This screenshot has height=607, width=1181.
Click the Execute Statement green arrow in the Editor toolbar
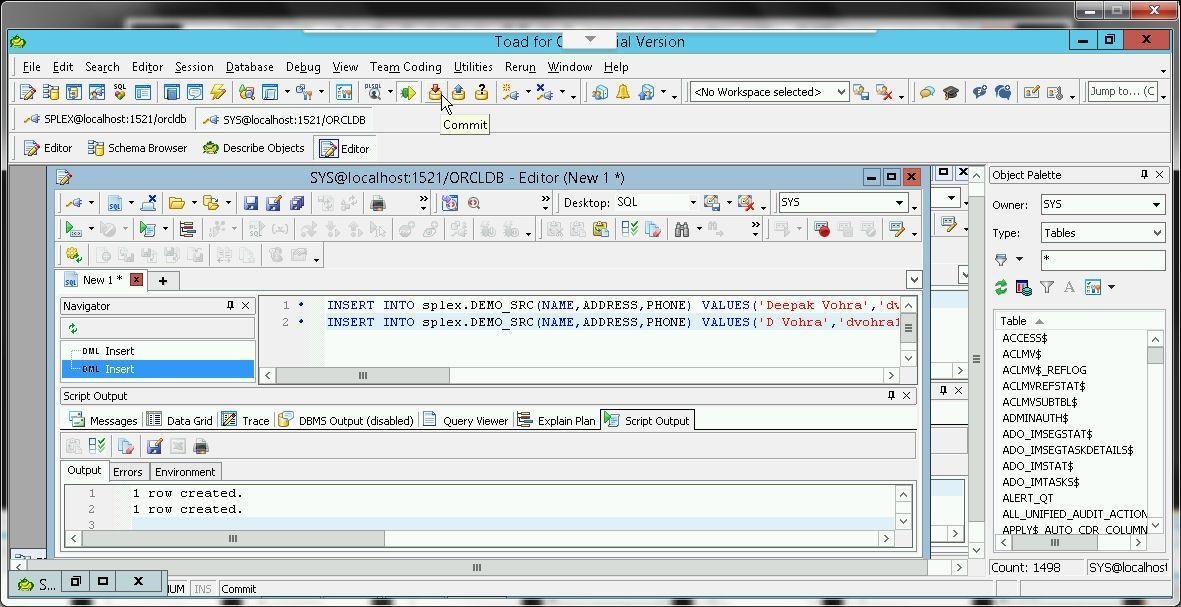click(x=73, y=229)
